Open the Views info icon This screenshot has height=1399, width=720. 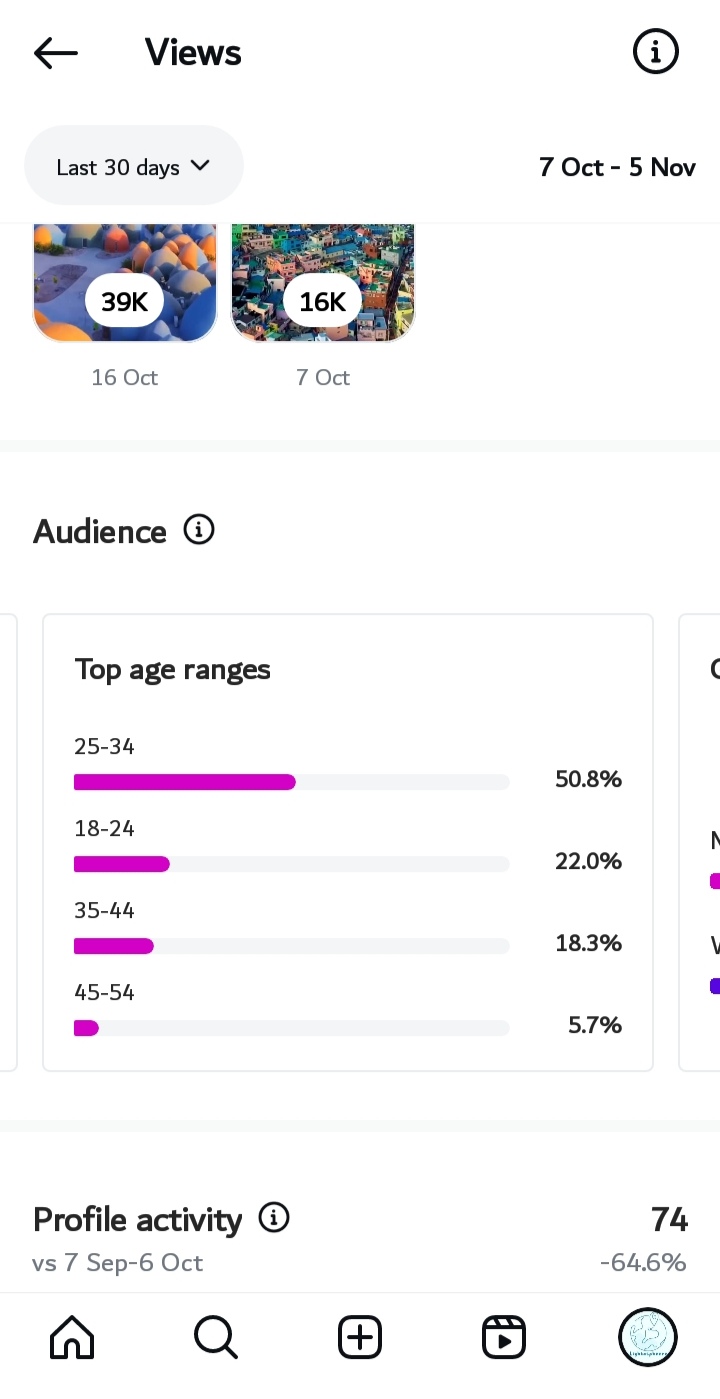[656, 52]
